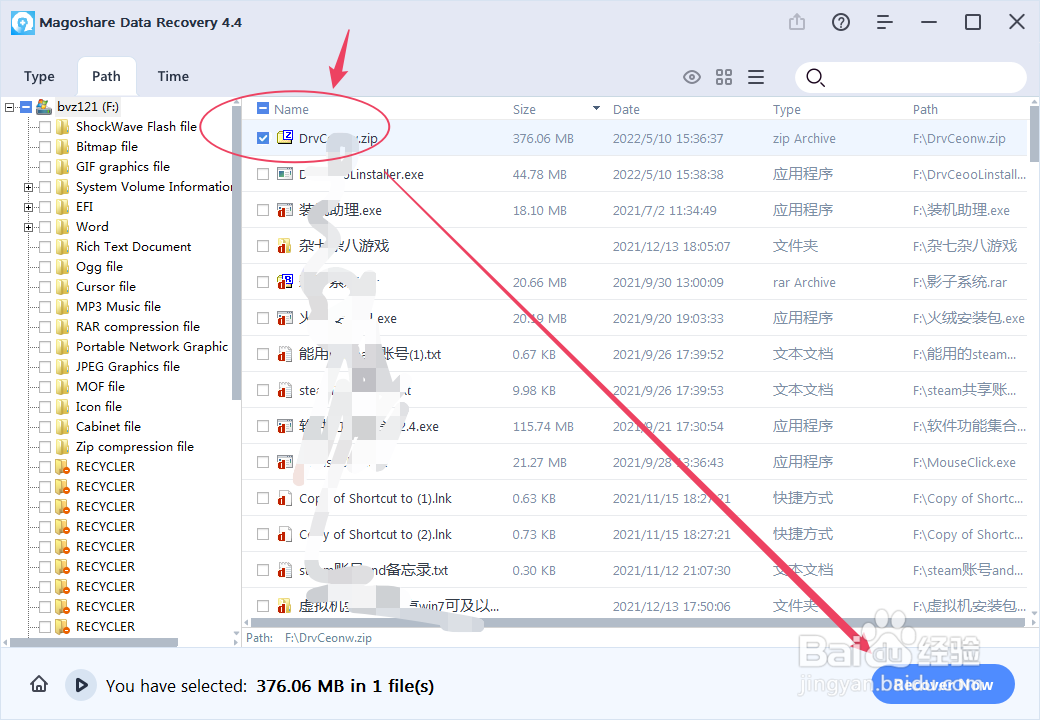Image resolution: width=1040 pixels, height=720 pixels.
Task: Expand the Word tree node
Action: coord(29,227)
